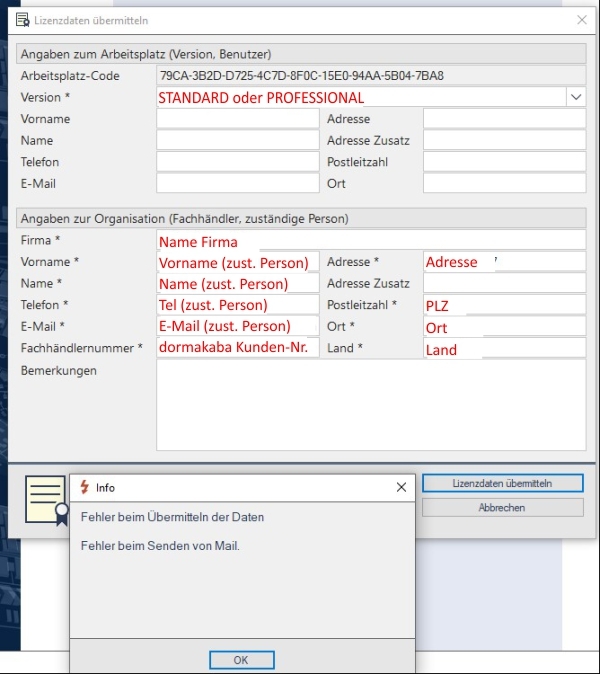Image resolution: width=600 pixels, height=674 pixels.
Task: Select the Arbeitsplatz-Code value field
Action: pos(371,75)
